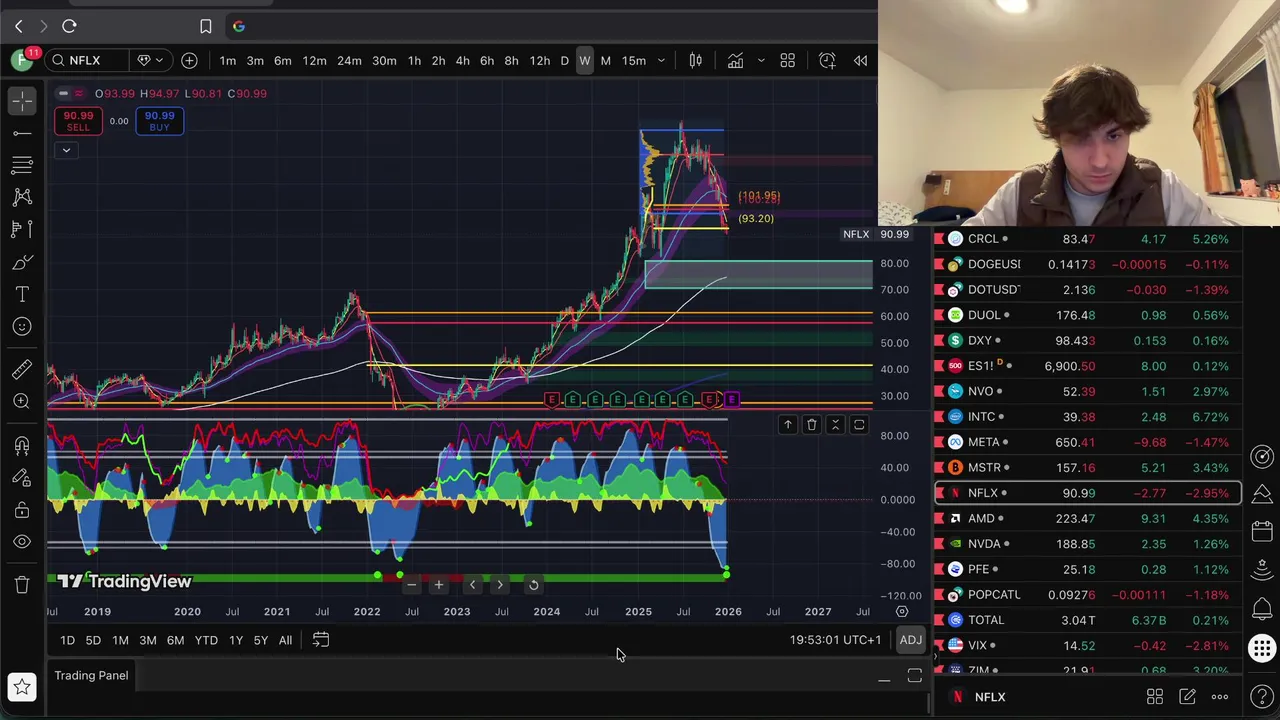This screenshot has height=720, width=1280.
Task: Select AMD in the watchlist
Action: [x=1088, y=518]
